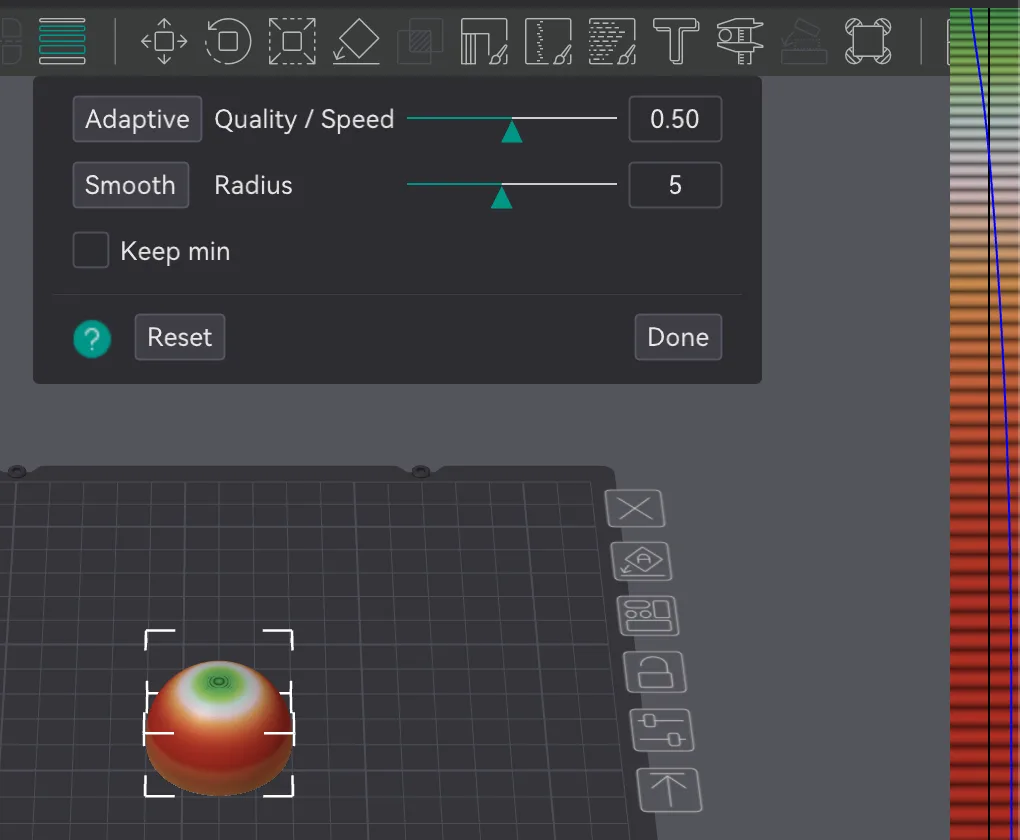Activate the Rotate tool
The image size is (1020, 840).
pos(228,41)
